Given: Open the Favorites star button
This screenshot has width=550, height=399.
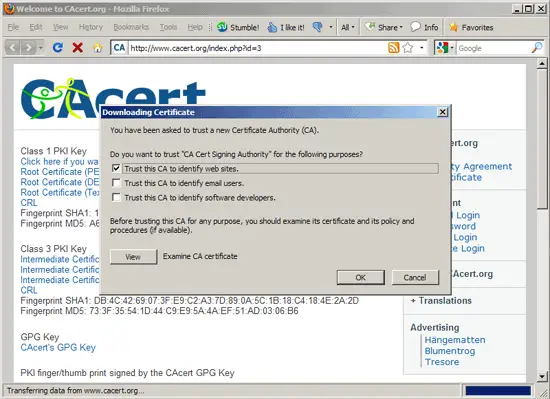Looking at the screenshot, I should 471,27.
